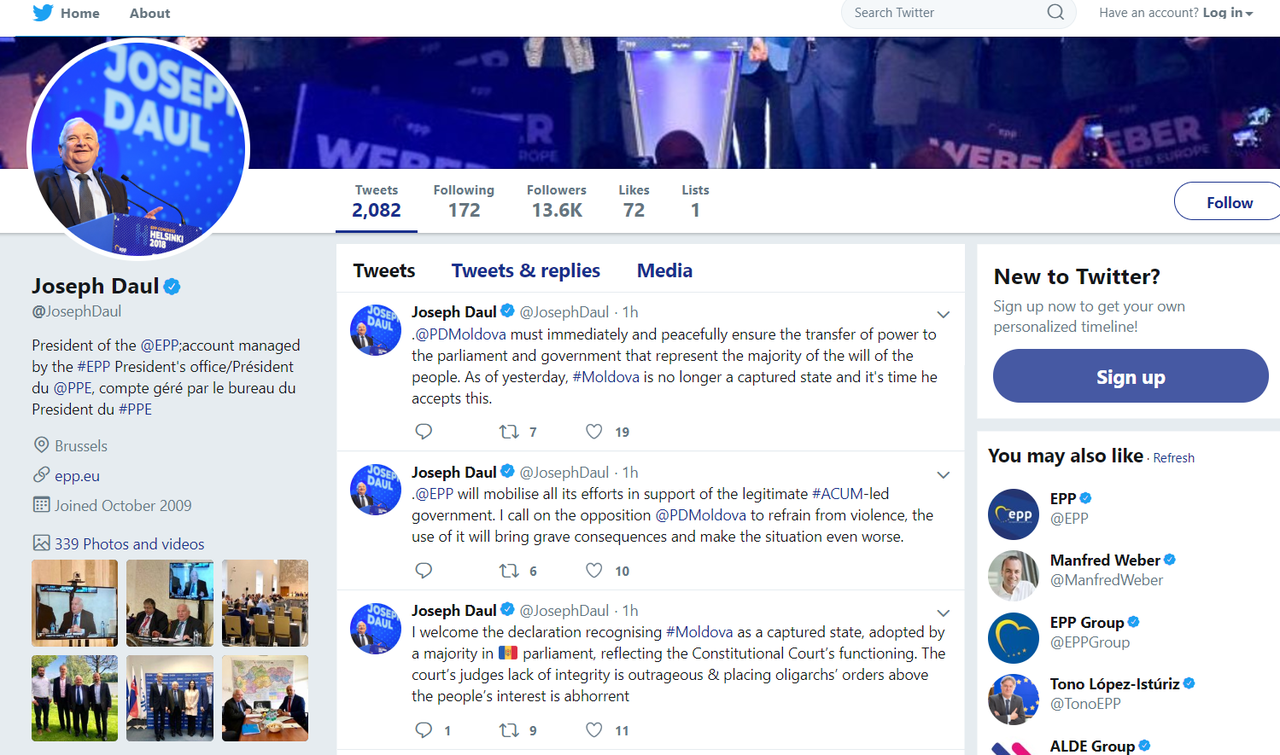This screenshot has height=755, width=1280.
Task: View the 2,082 Tweets count
Action: [x=377, y=201]
